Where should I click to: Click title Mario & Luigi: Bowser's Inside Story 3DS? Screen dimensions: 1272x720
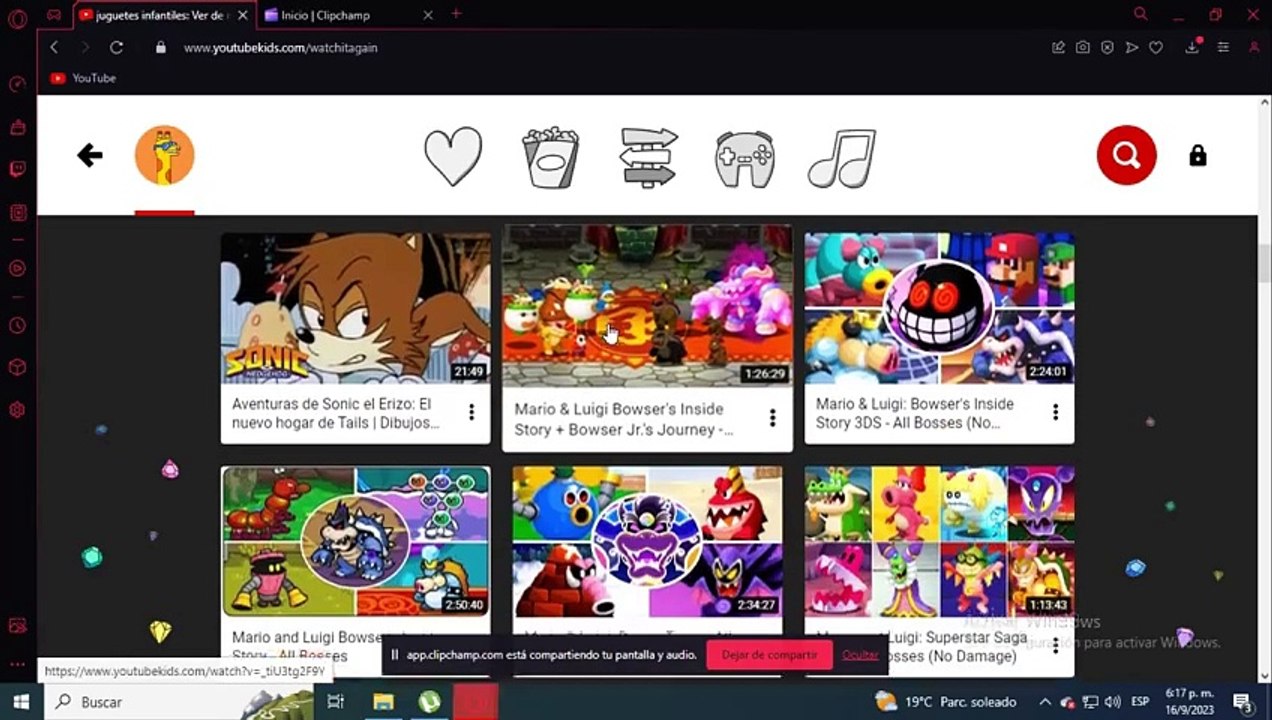(x=915, y=413)
